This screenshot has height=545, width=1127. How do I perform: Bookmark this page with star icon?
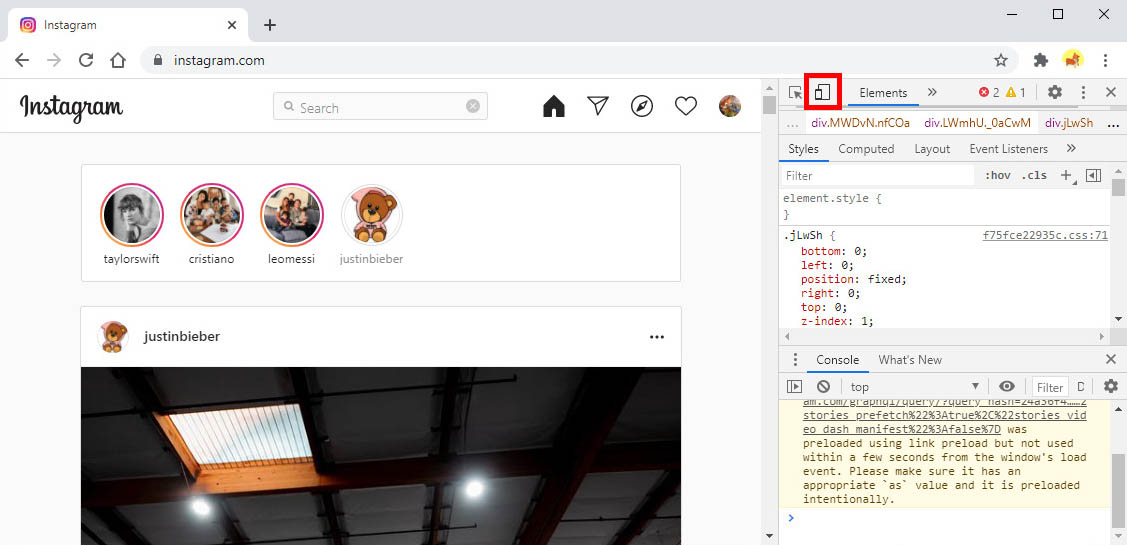[x=1000, y=60]
